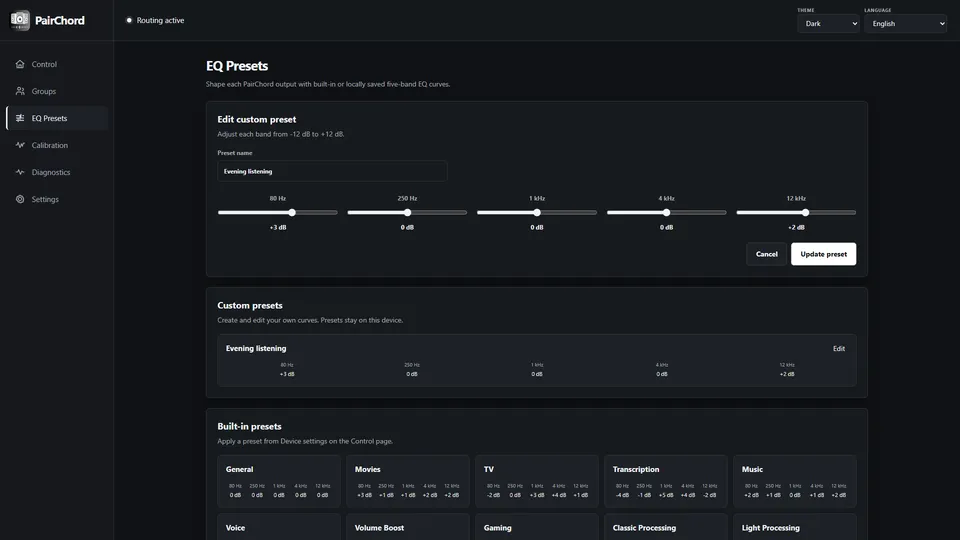This screenshot has height=540, width=960.
Task: Click the PairChord brand name
Action: click(x=60, y=20)
